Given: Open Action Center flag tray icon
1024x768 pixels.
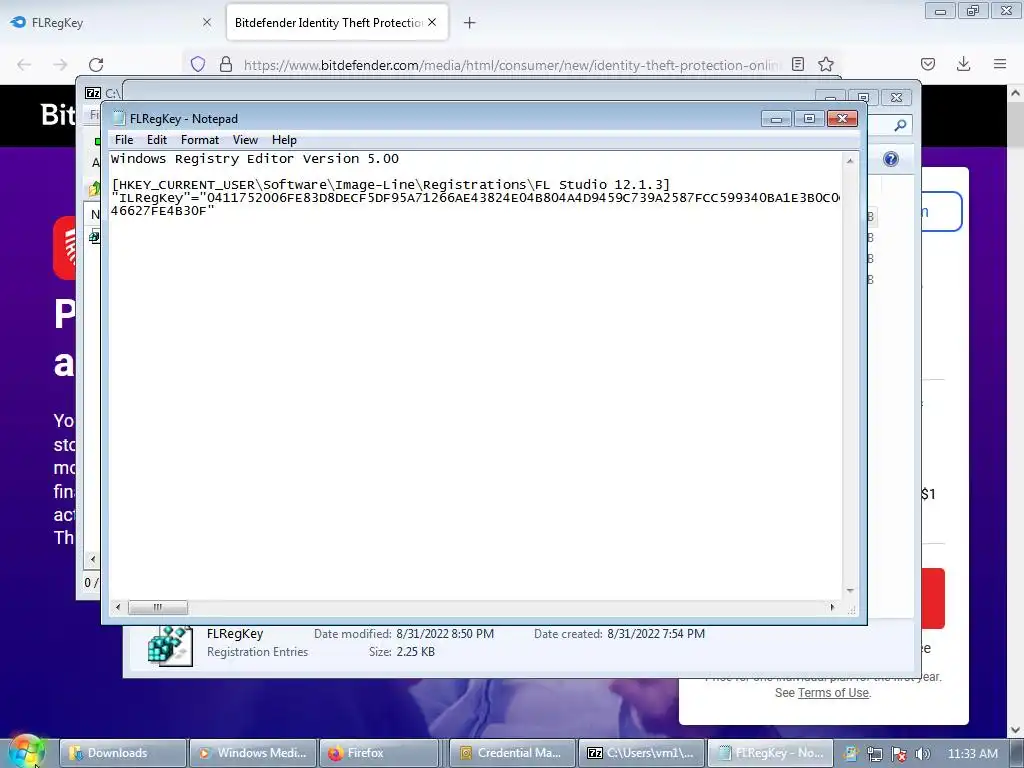Looking at the screenshot, I should (x=899, y=754).
